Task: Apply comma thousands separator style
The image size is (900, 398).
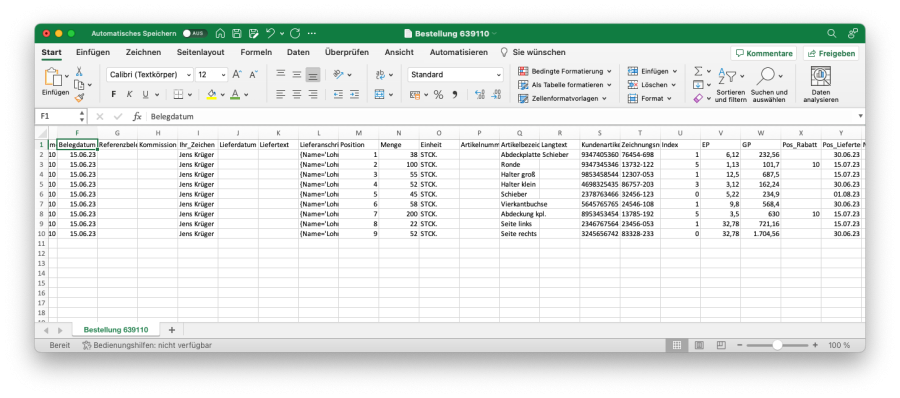Action: click(x=455, y=95)
